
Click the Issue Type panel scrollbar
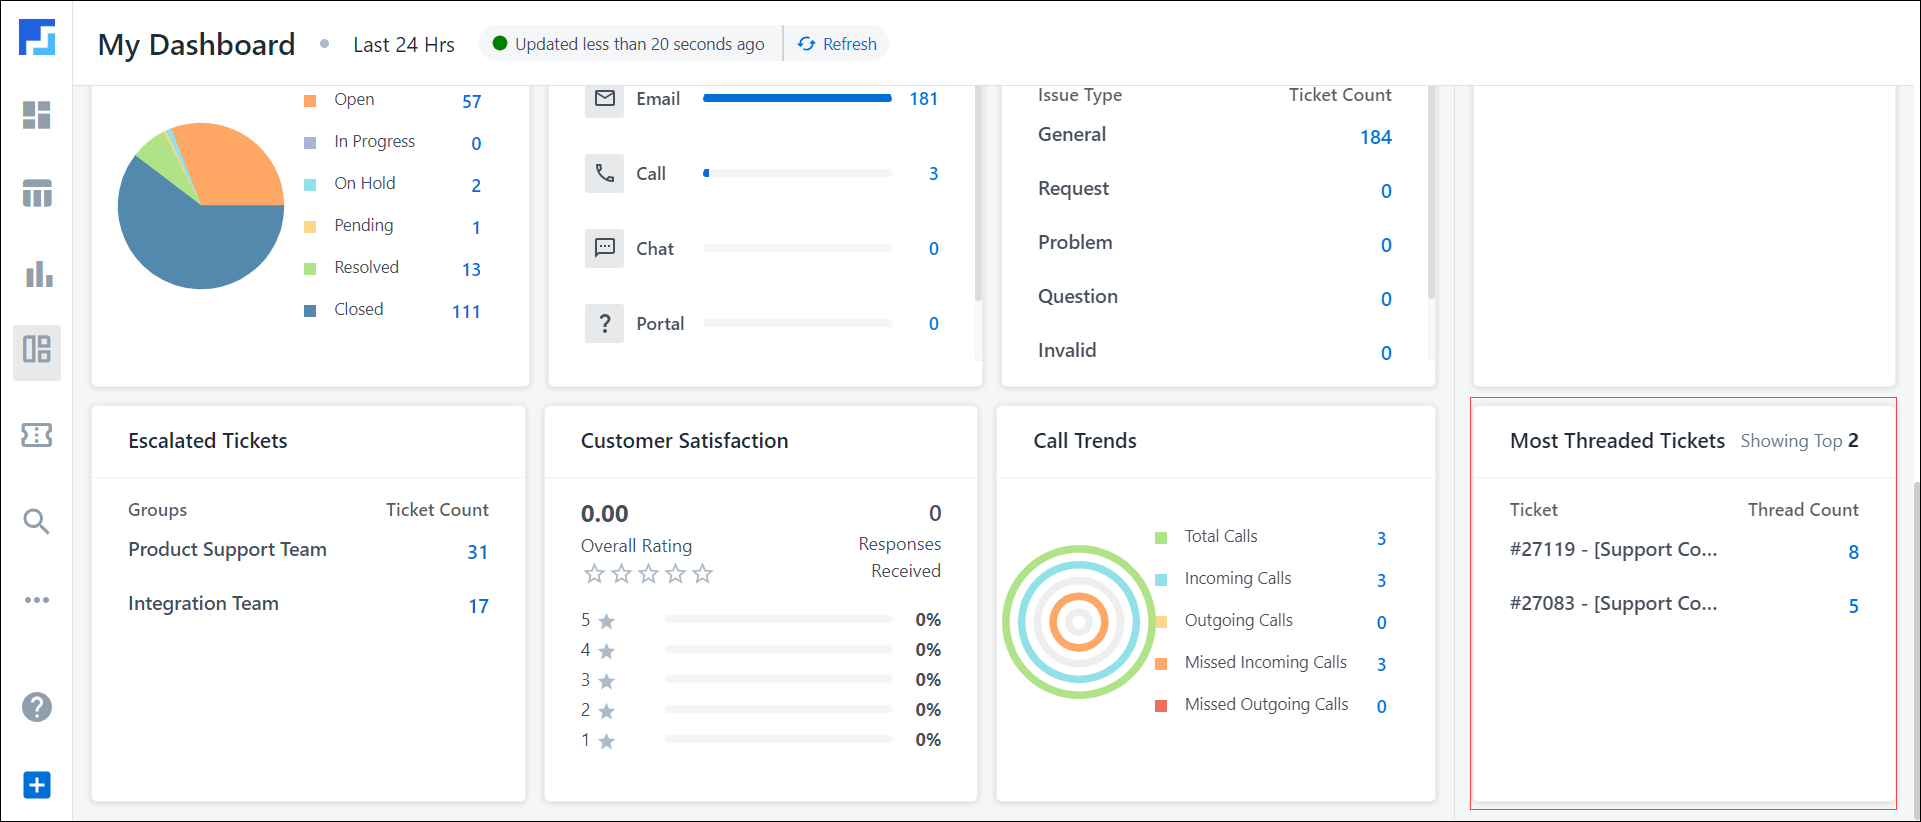[1431, 192]
